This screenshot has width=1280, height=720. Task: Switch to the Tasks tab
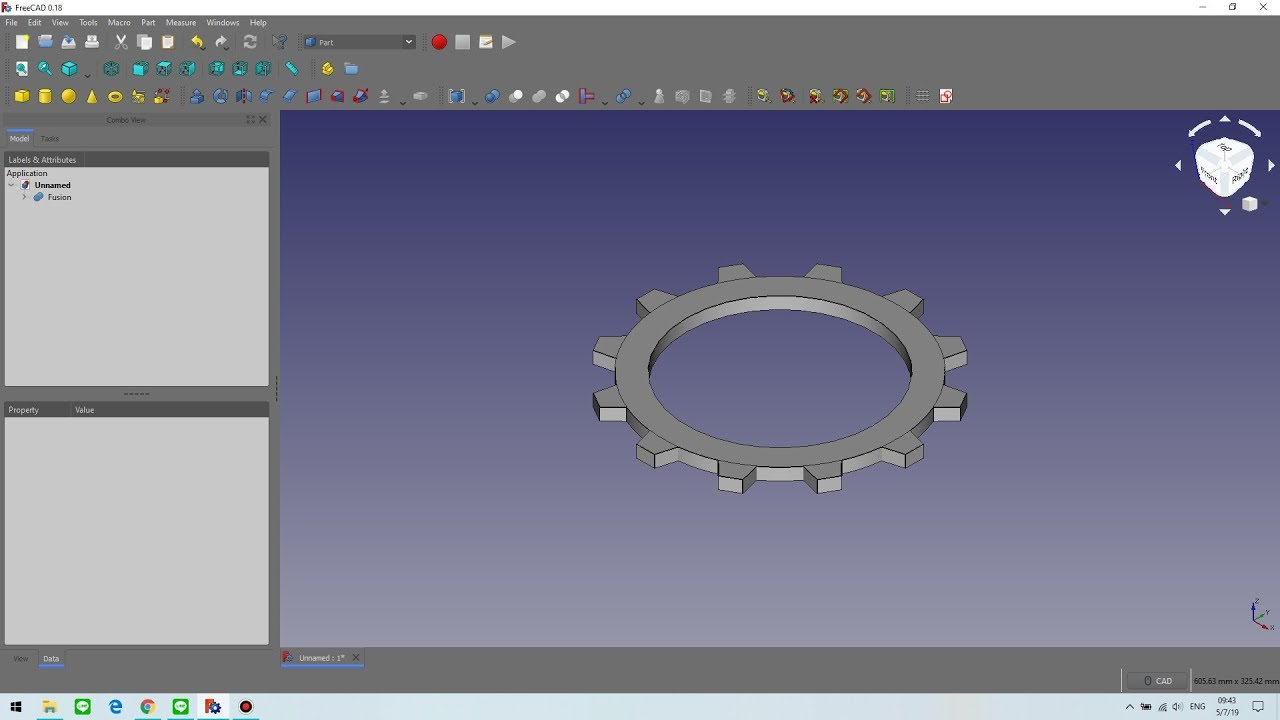[50, 139]
